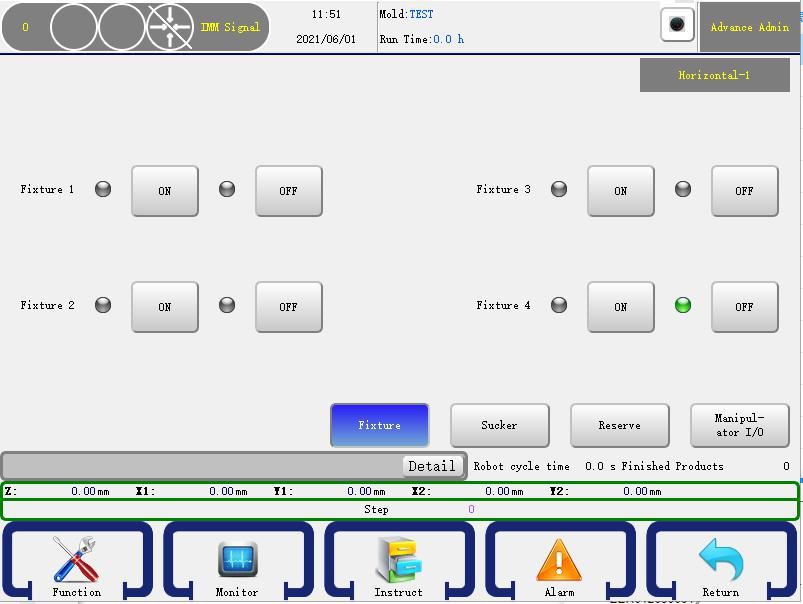Open the Advance Admin user menu
803x604 pixels.
(749, 27)
